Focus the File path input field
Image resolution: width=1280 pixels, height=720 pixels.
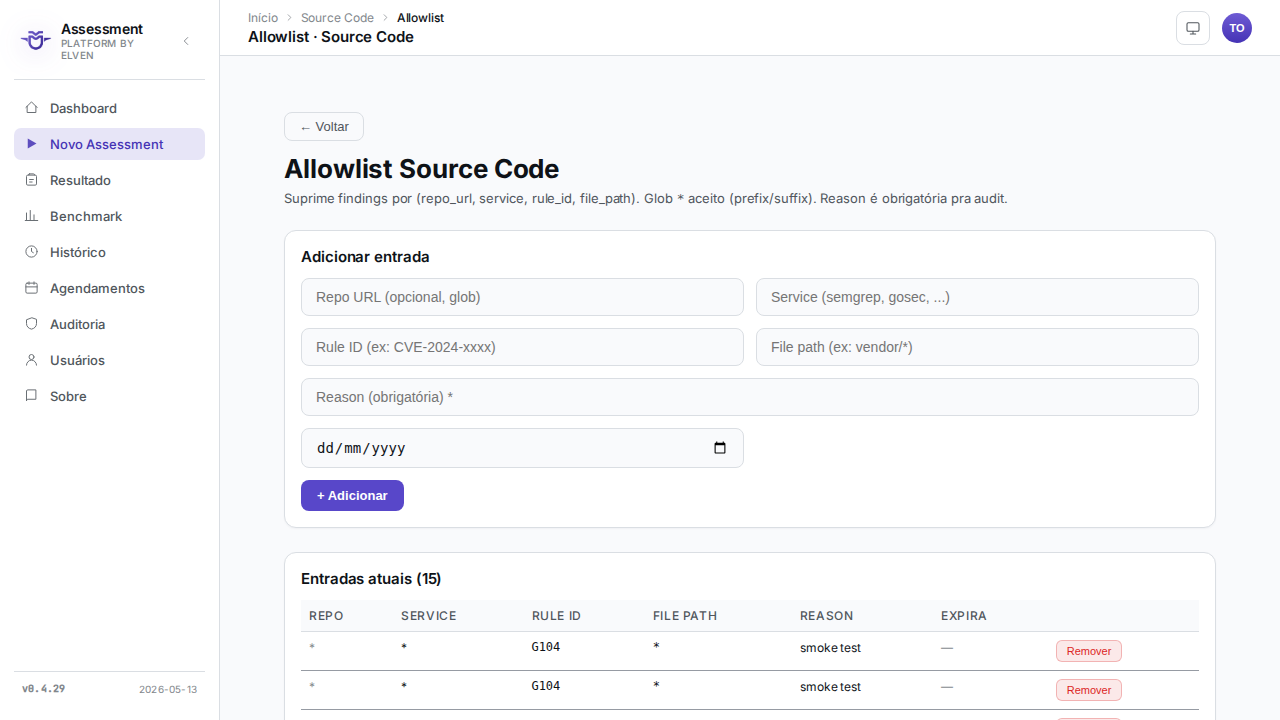(977, 347)
